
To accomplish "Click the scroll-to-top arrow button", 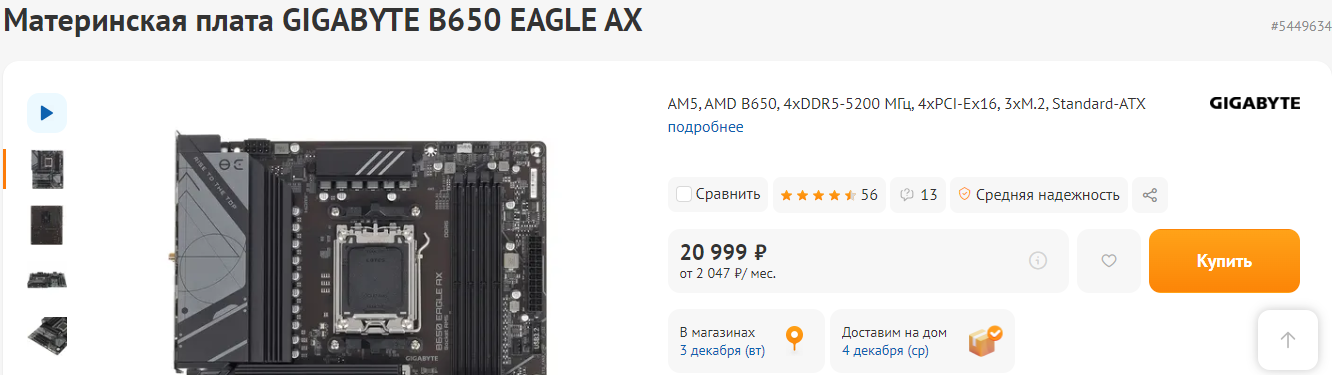I will point(1288,340).
